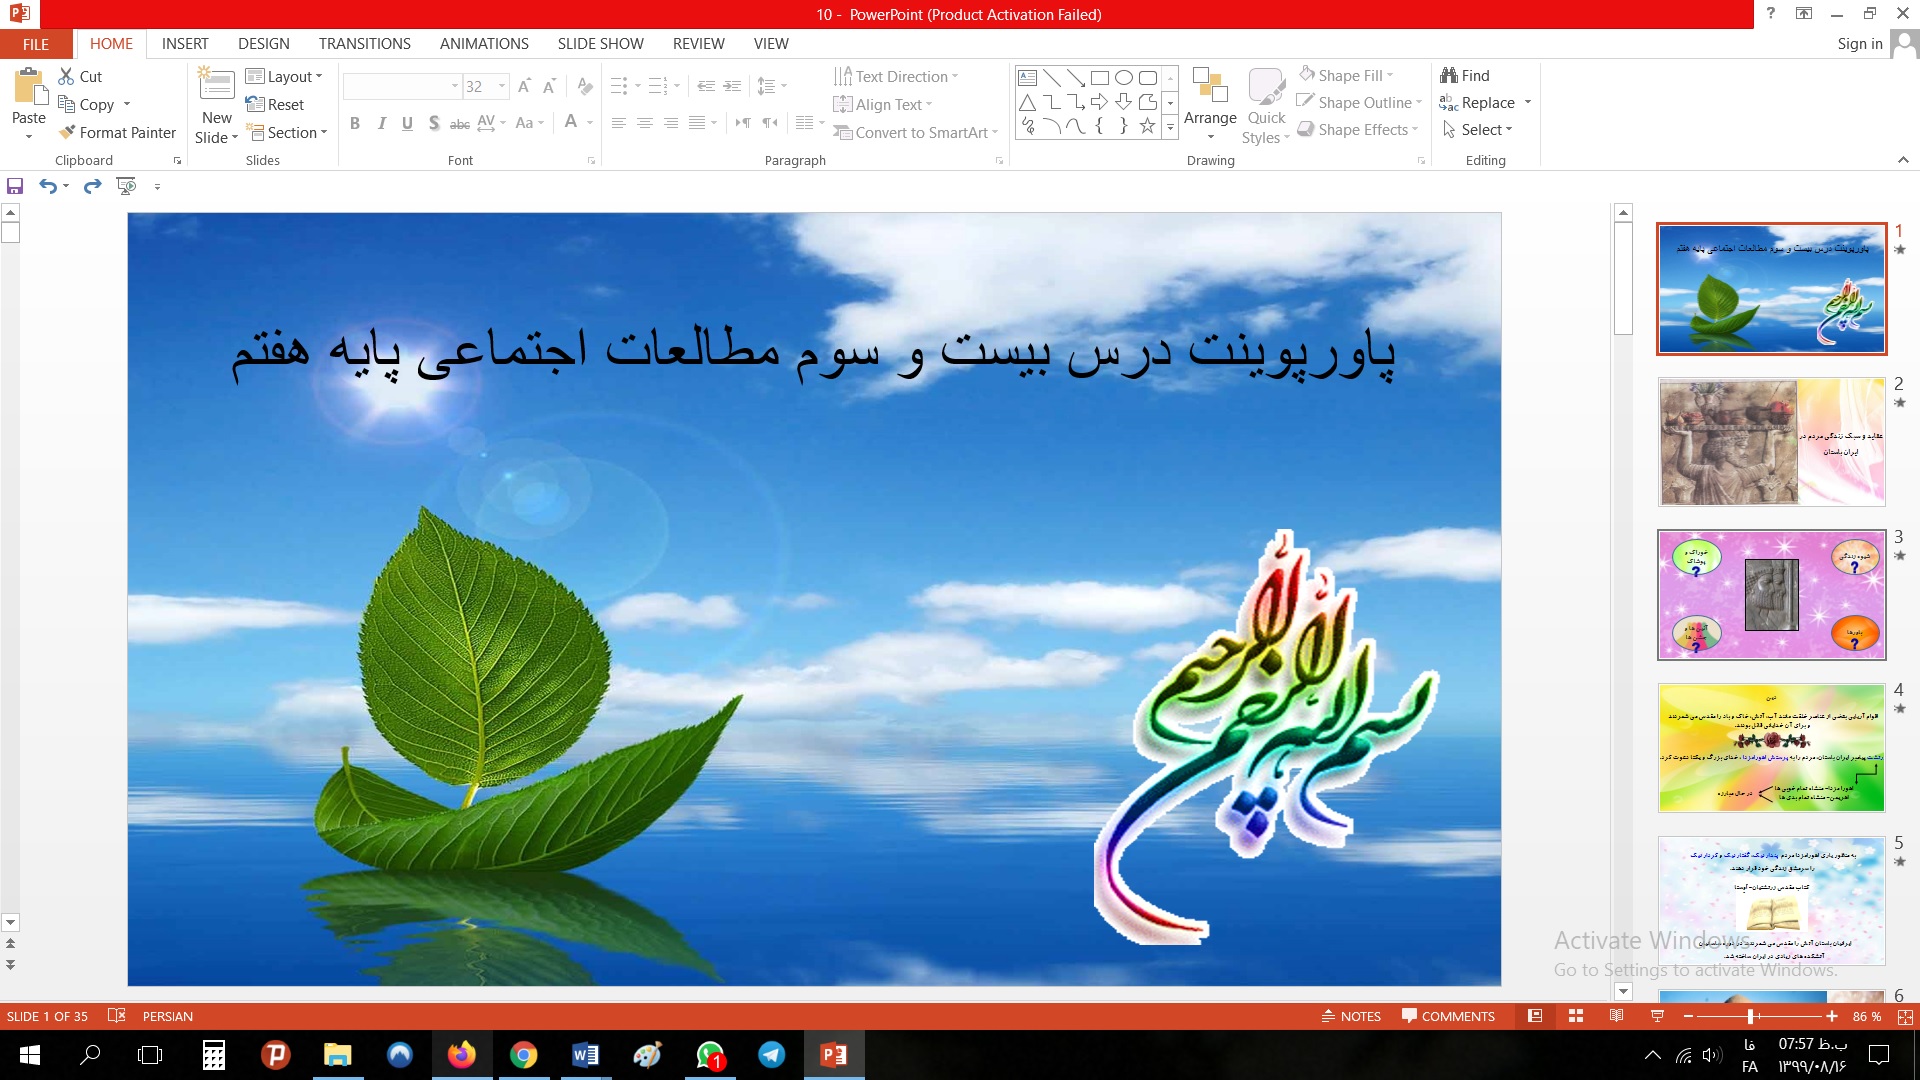This screenshot has width=1920, height=1080.
Task: Click the Save icon in quick access toolbar
Action: [15, 186]
